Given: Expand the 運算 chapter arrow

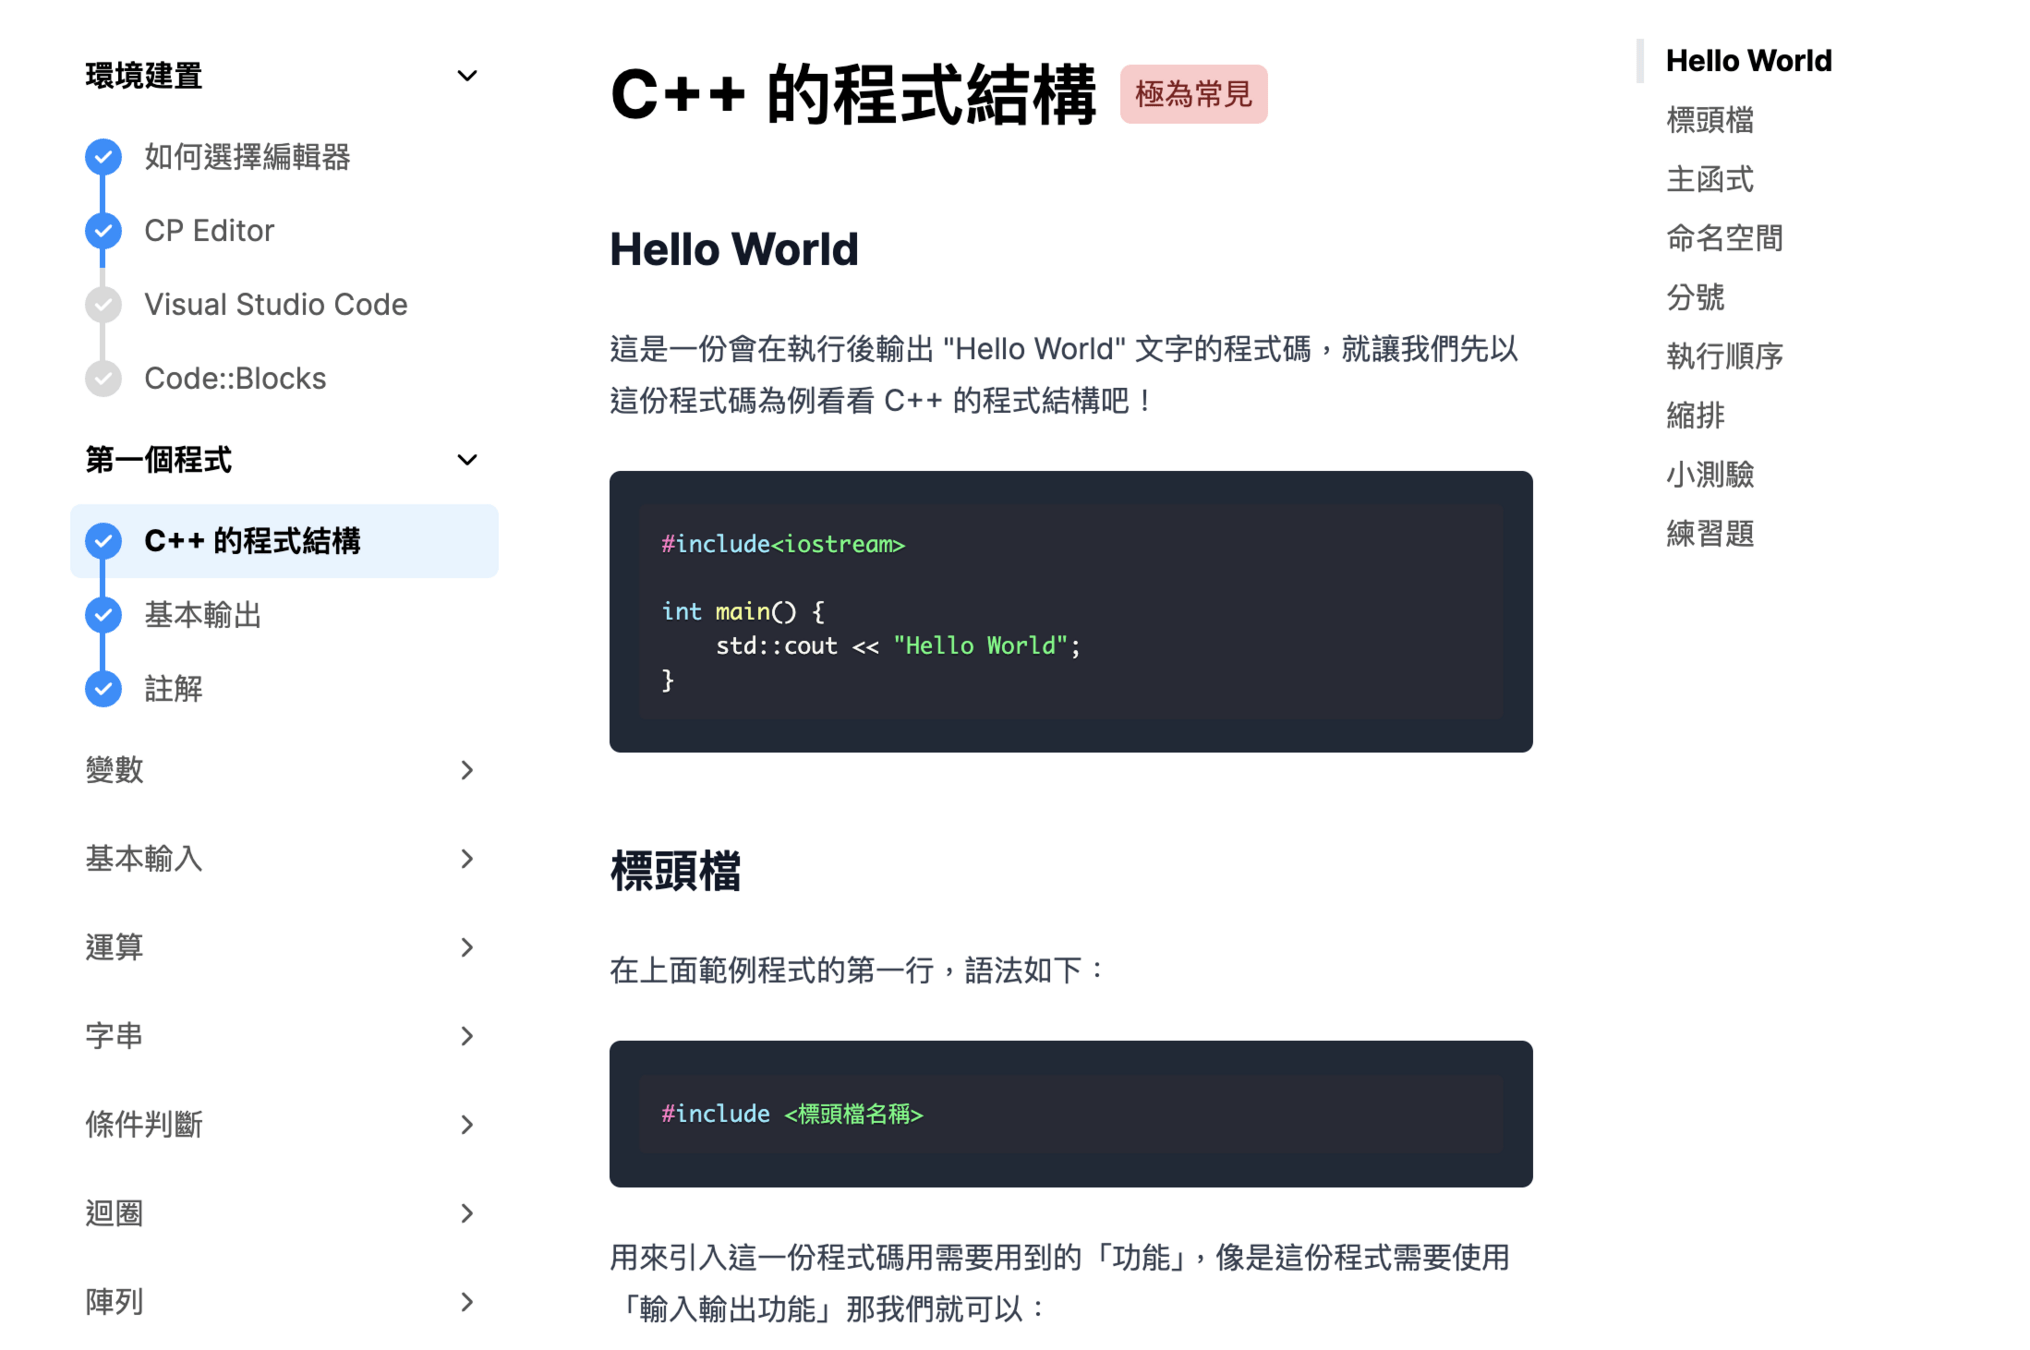Looking at the screenshot, I should pos(466,947).
